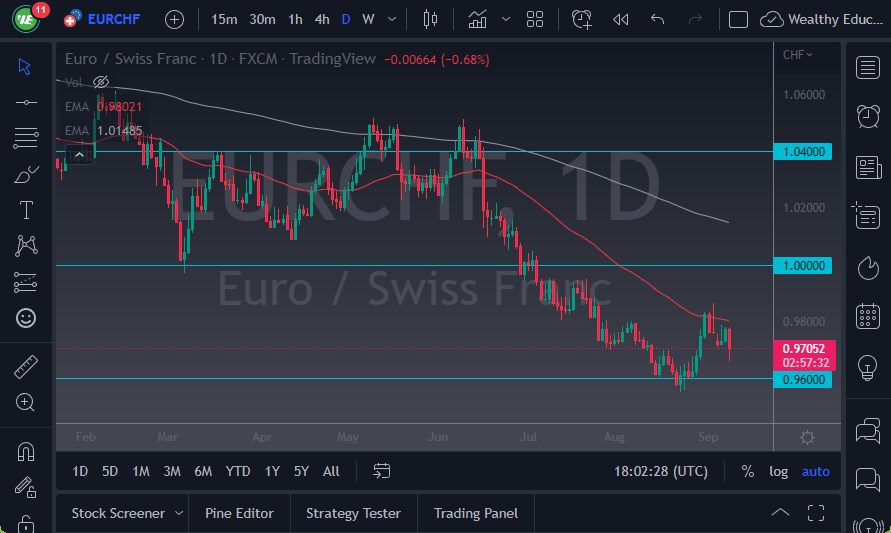Set range to 3M
This screenshot has width=891, height=533.
point(172,471)
